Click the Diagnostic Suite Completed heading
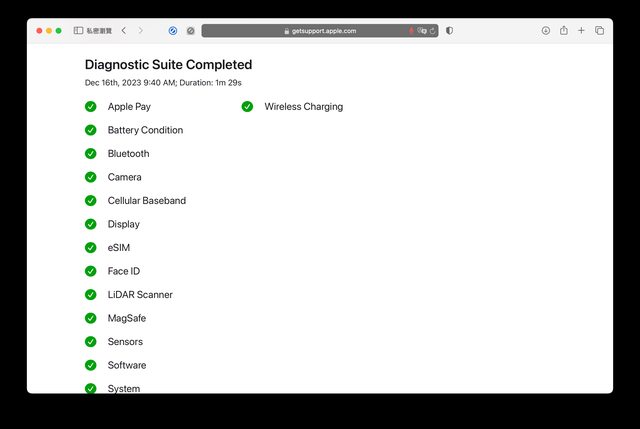The image size is (640, 429). (x=168, y=65)
